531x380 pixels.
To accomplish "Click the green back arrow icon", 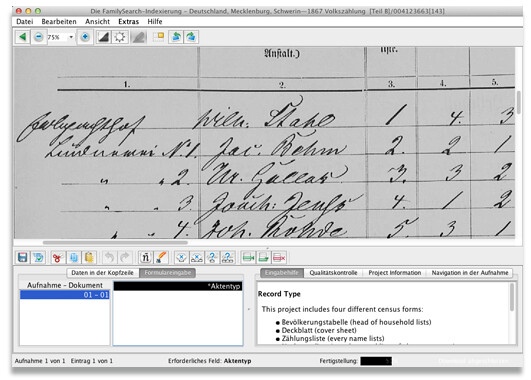I will coord(22,37).
